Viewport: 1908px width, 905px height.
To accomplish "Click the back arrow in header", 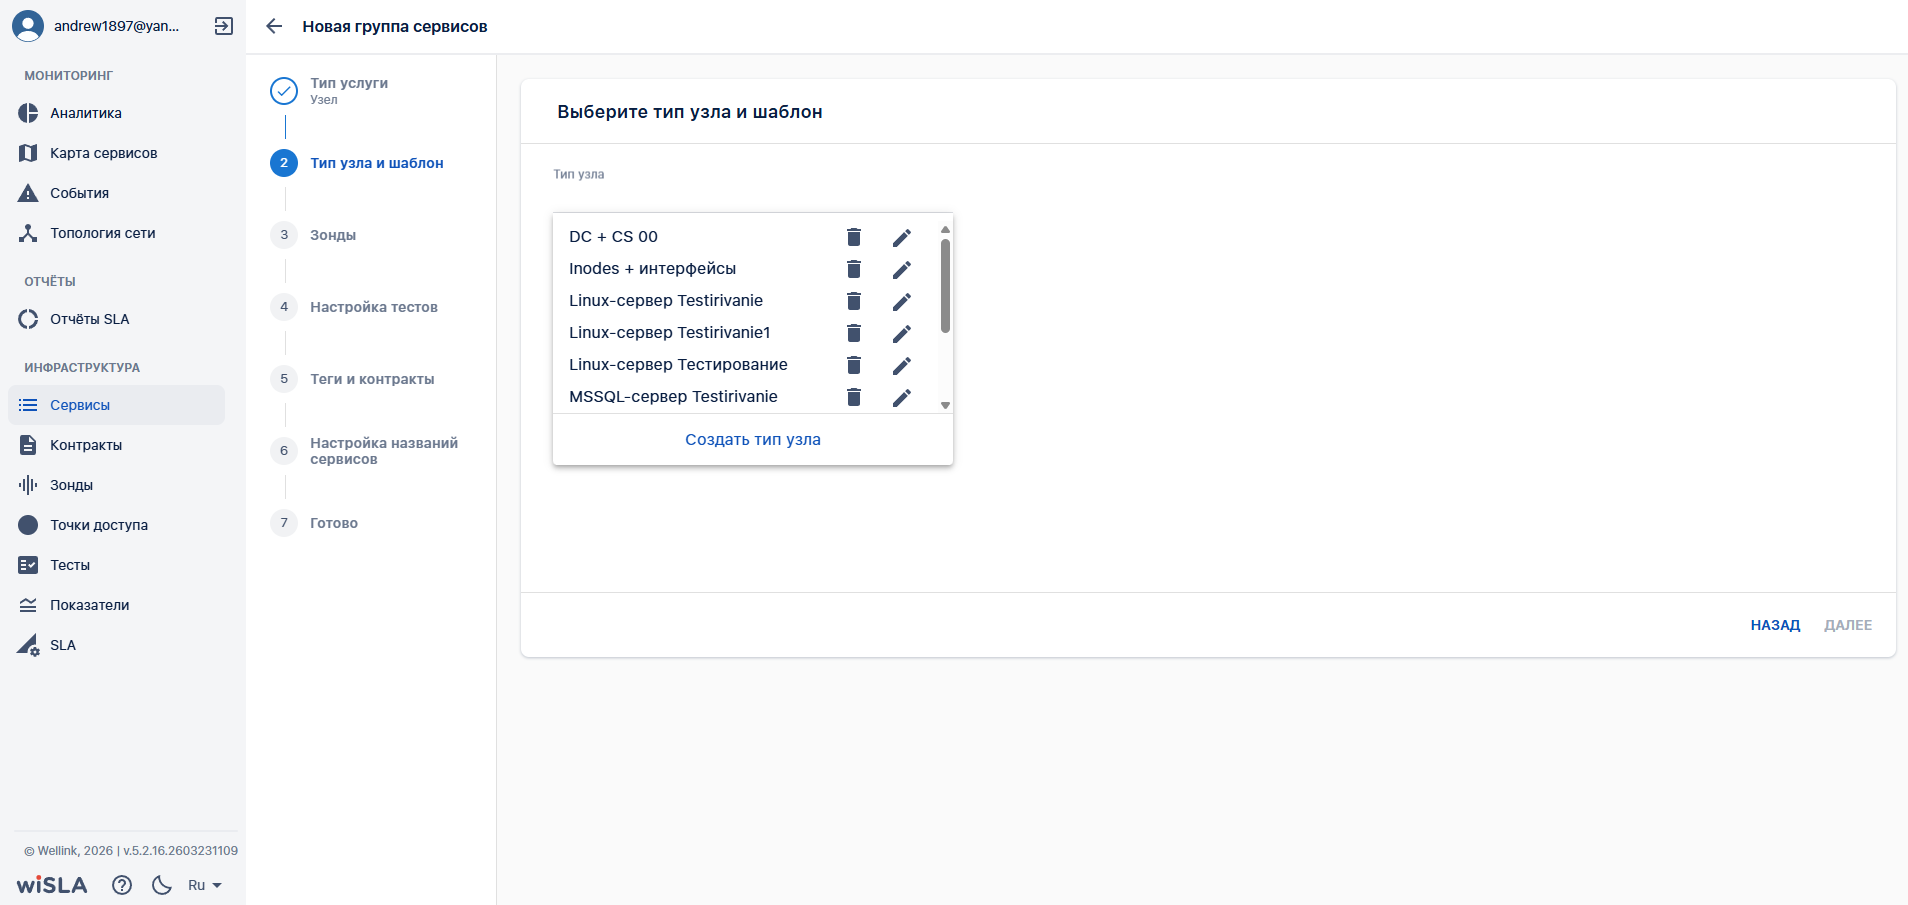I will 274,26.
